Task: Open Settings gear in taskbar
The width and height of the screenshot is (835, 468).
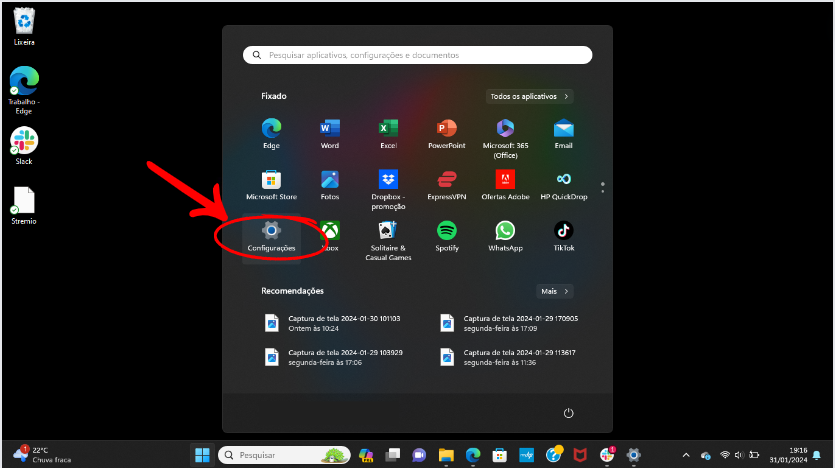Action: pyautogui.click(x=633, y=455)
